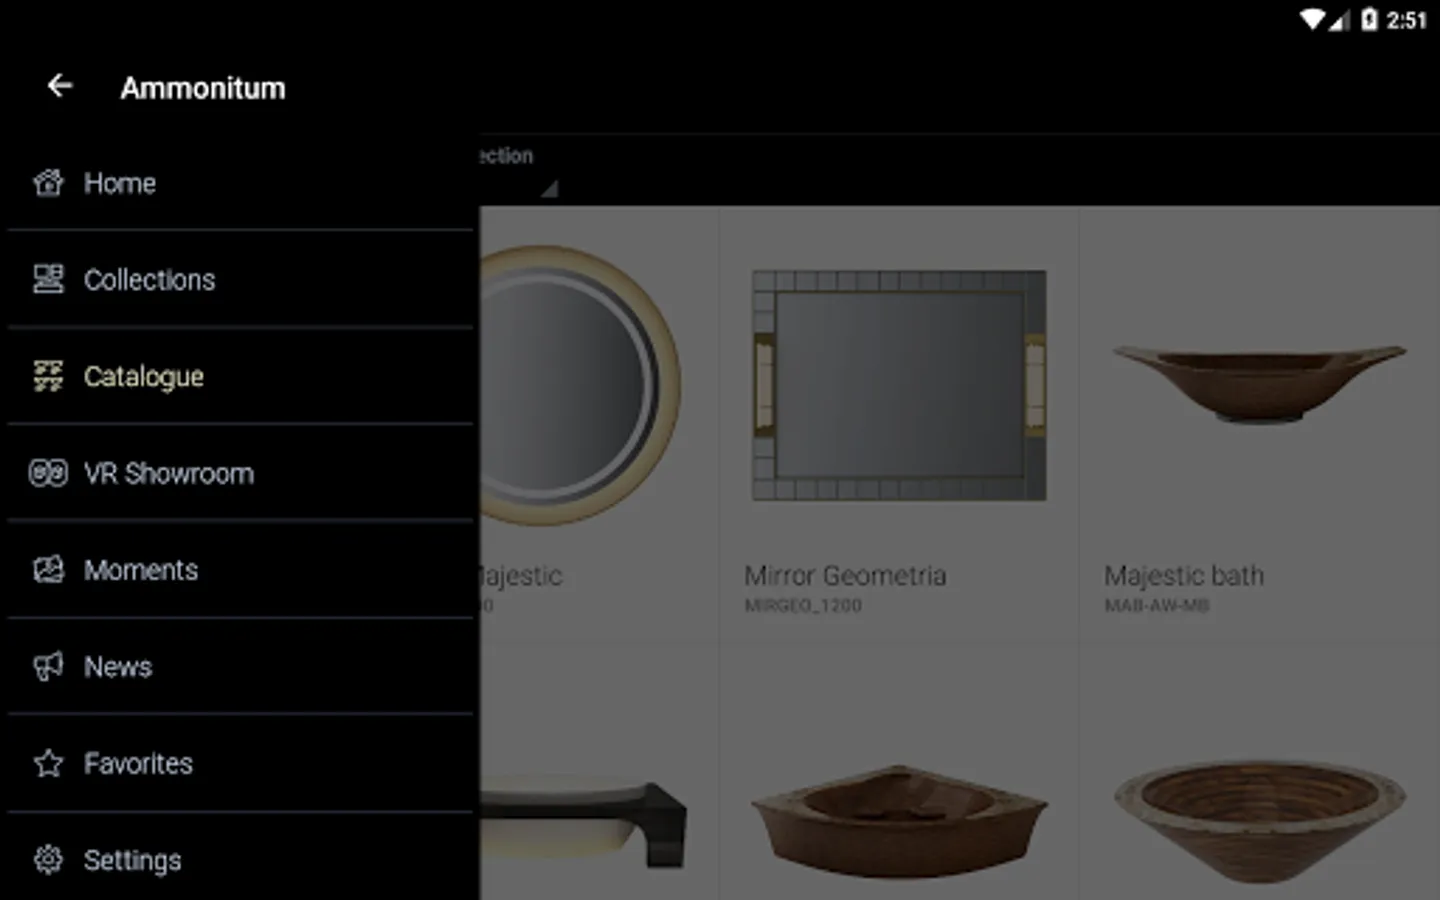Click the Majestic bath product name
The height and width of the screenshot is (900, 1440).
(x=1184, y=576)
